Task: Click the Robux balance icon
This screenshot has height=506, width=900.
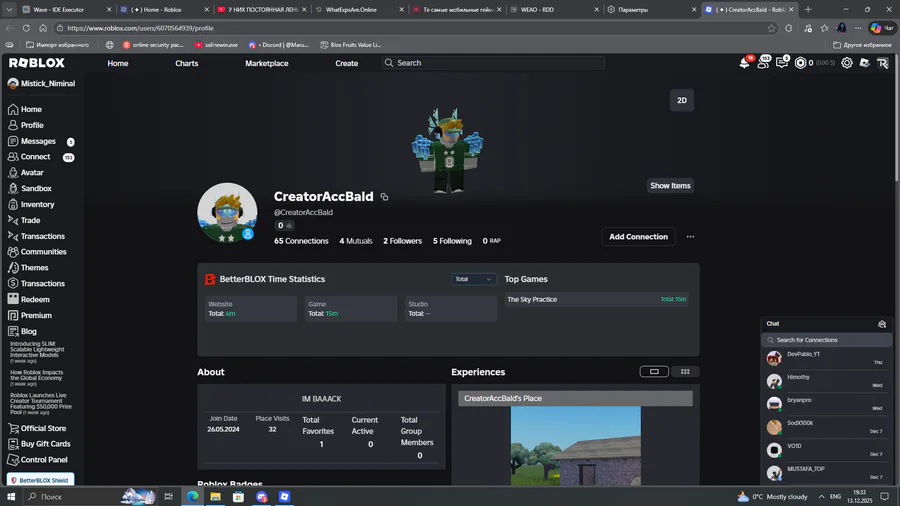Action: (800, 63)
